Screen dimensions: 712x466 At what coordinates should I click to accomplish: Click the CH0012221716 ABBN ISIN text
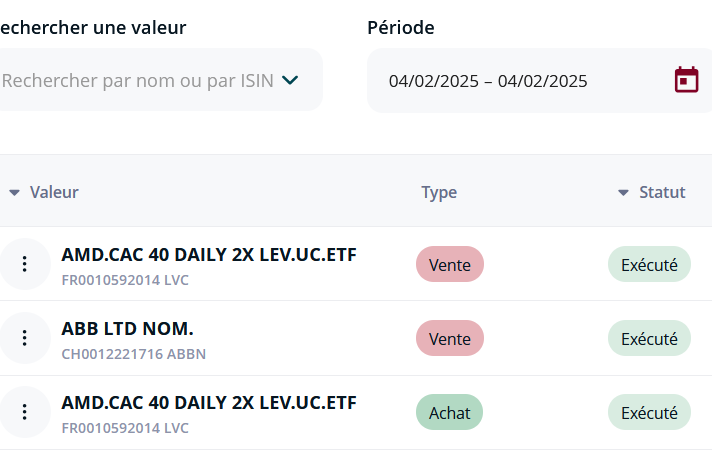point(134,354)
